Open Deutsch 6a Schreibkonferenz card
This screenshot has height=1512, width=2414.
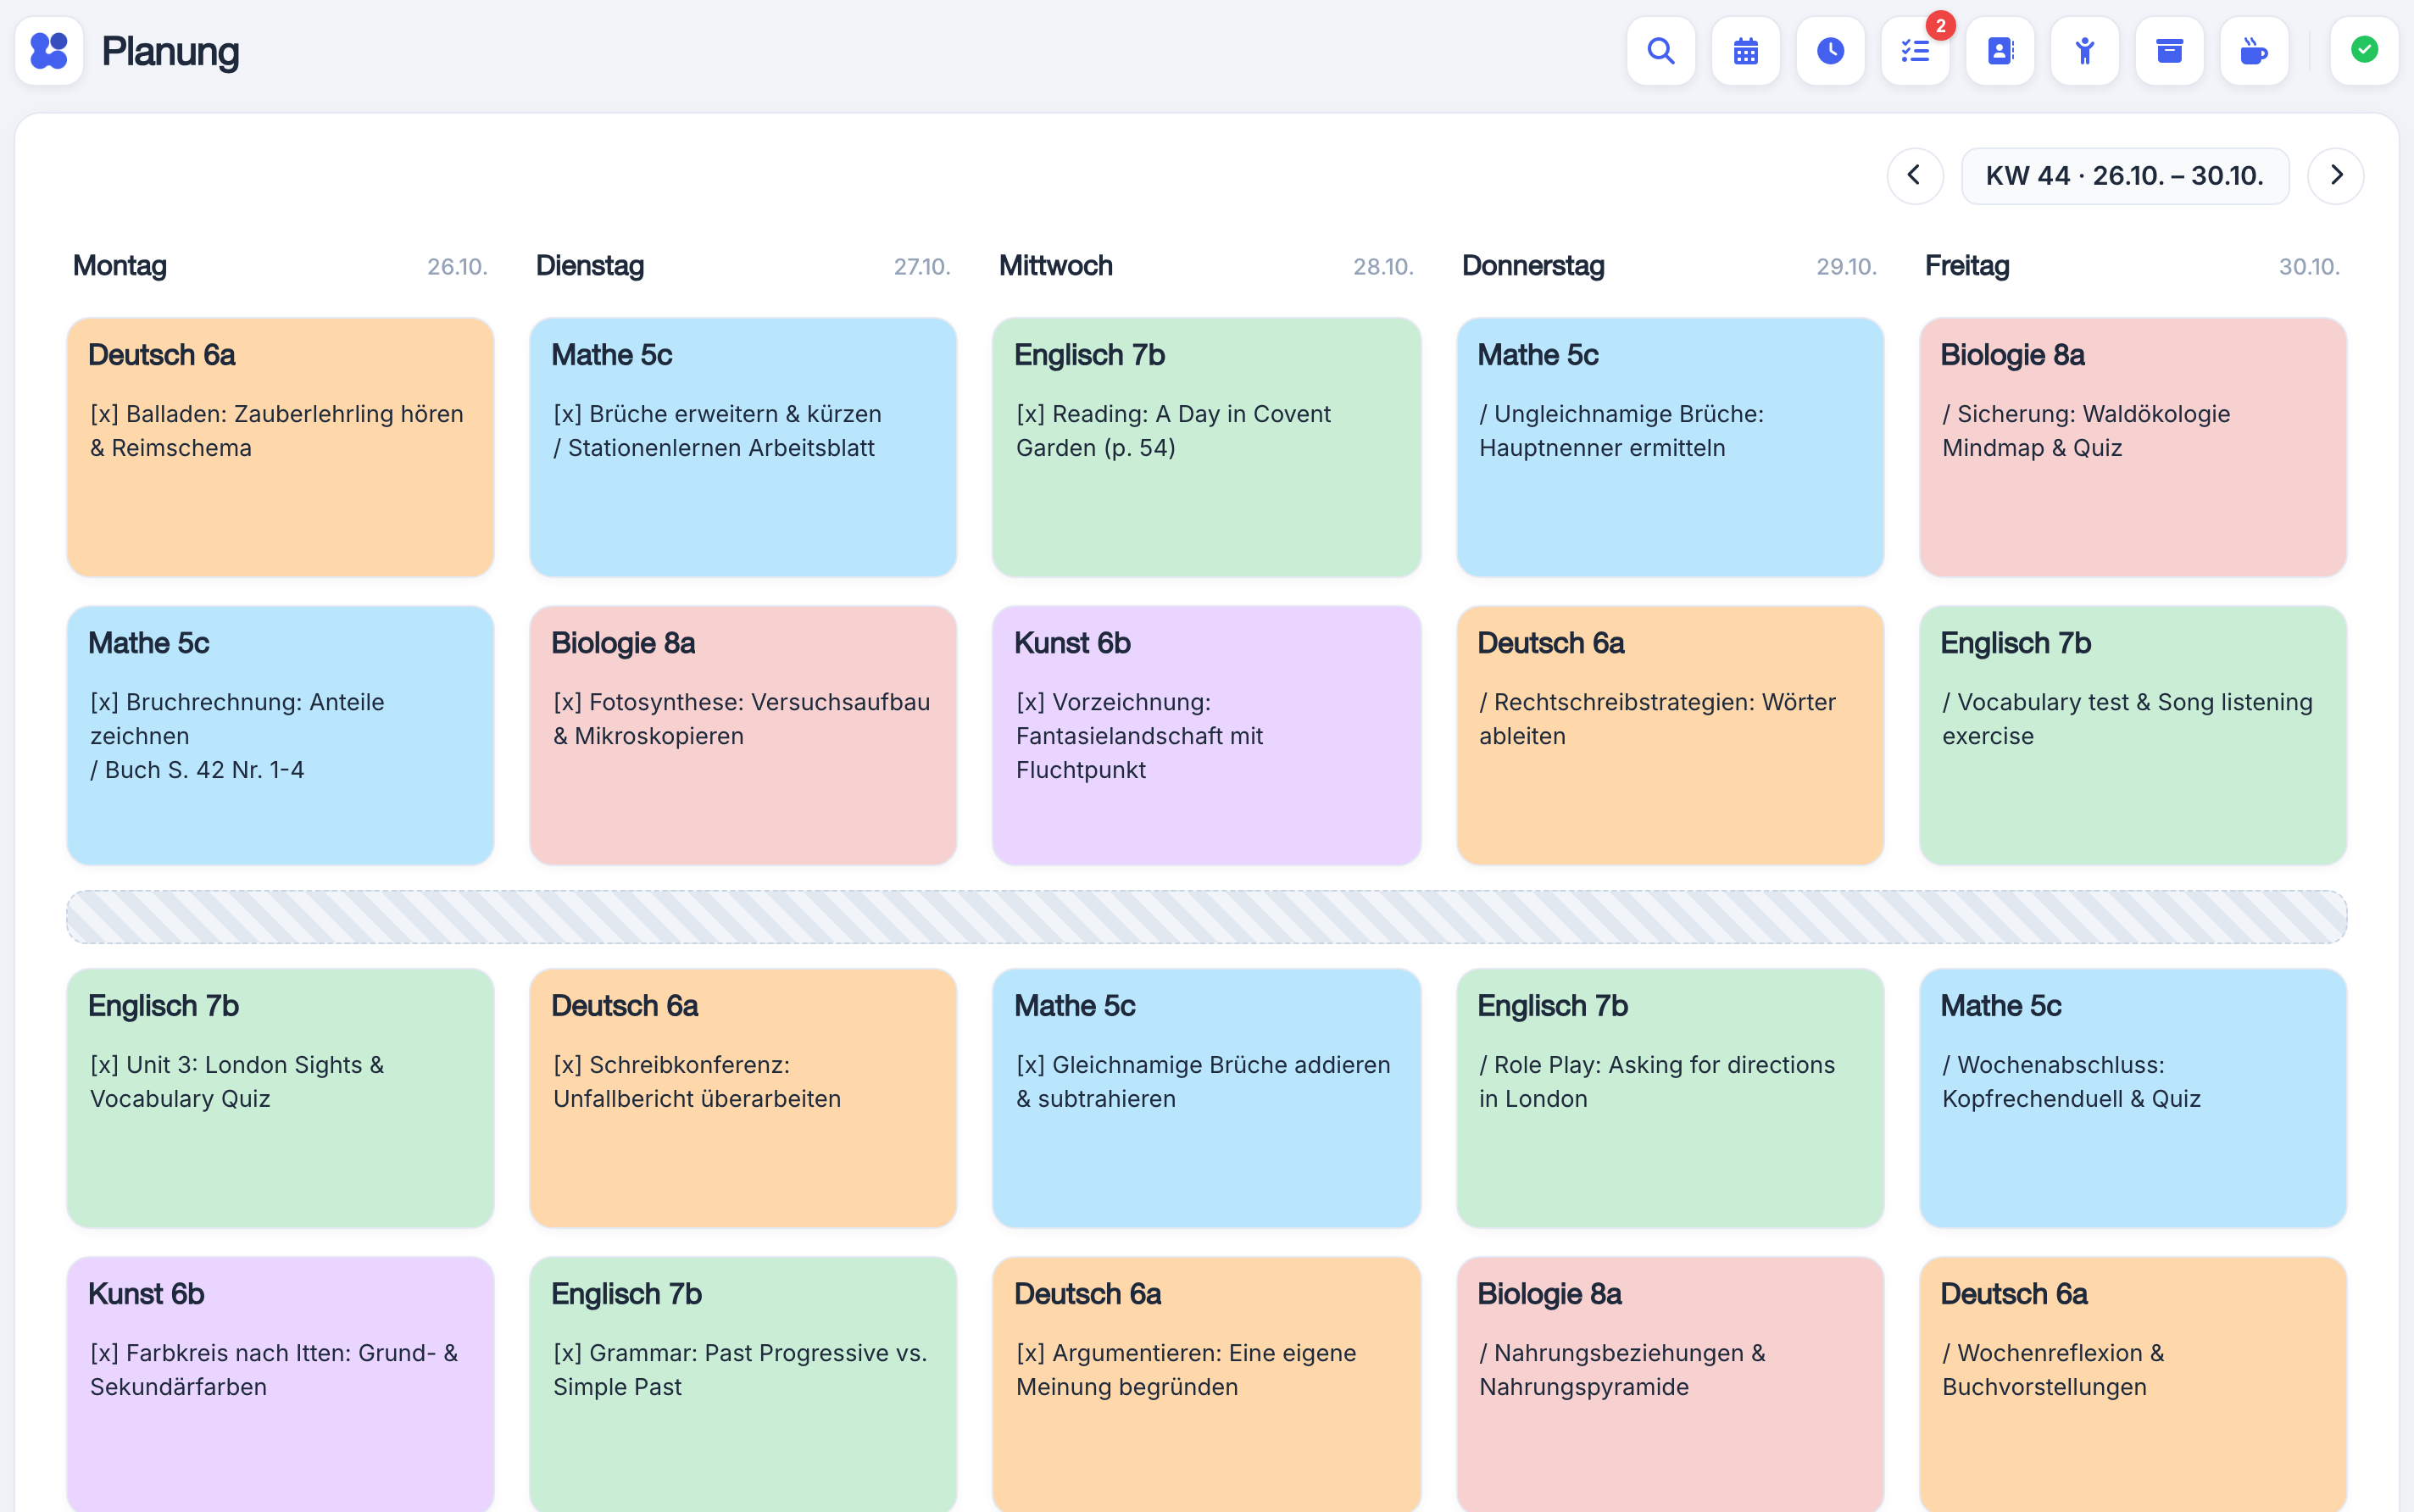[x=743, y=1098]
